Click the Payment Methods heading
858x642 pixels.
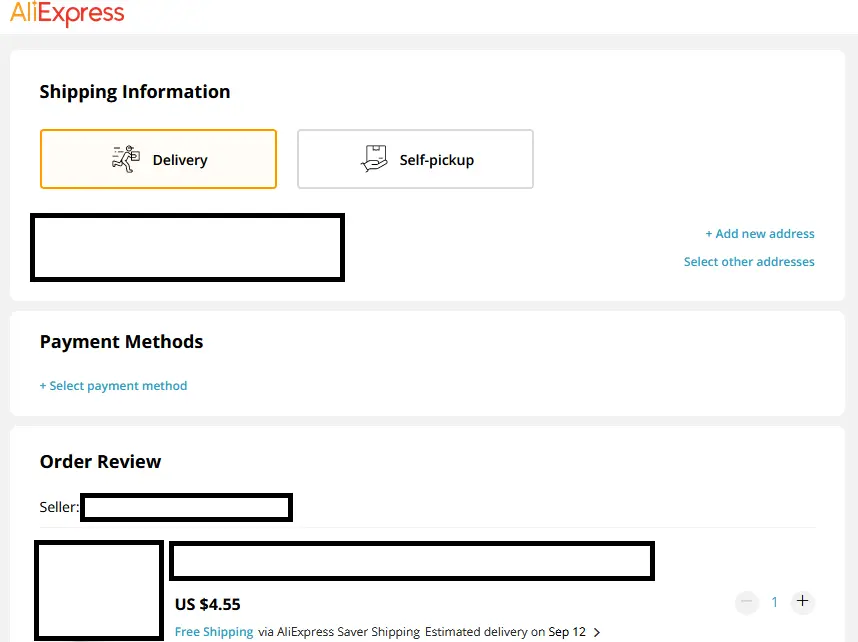click(x=121, y=342)
